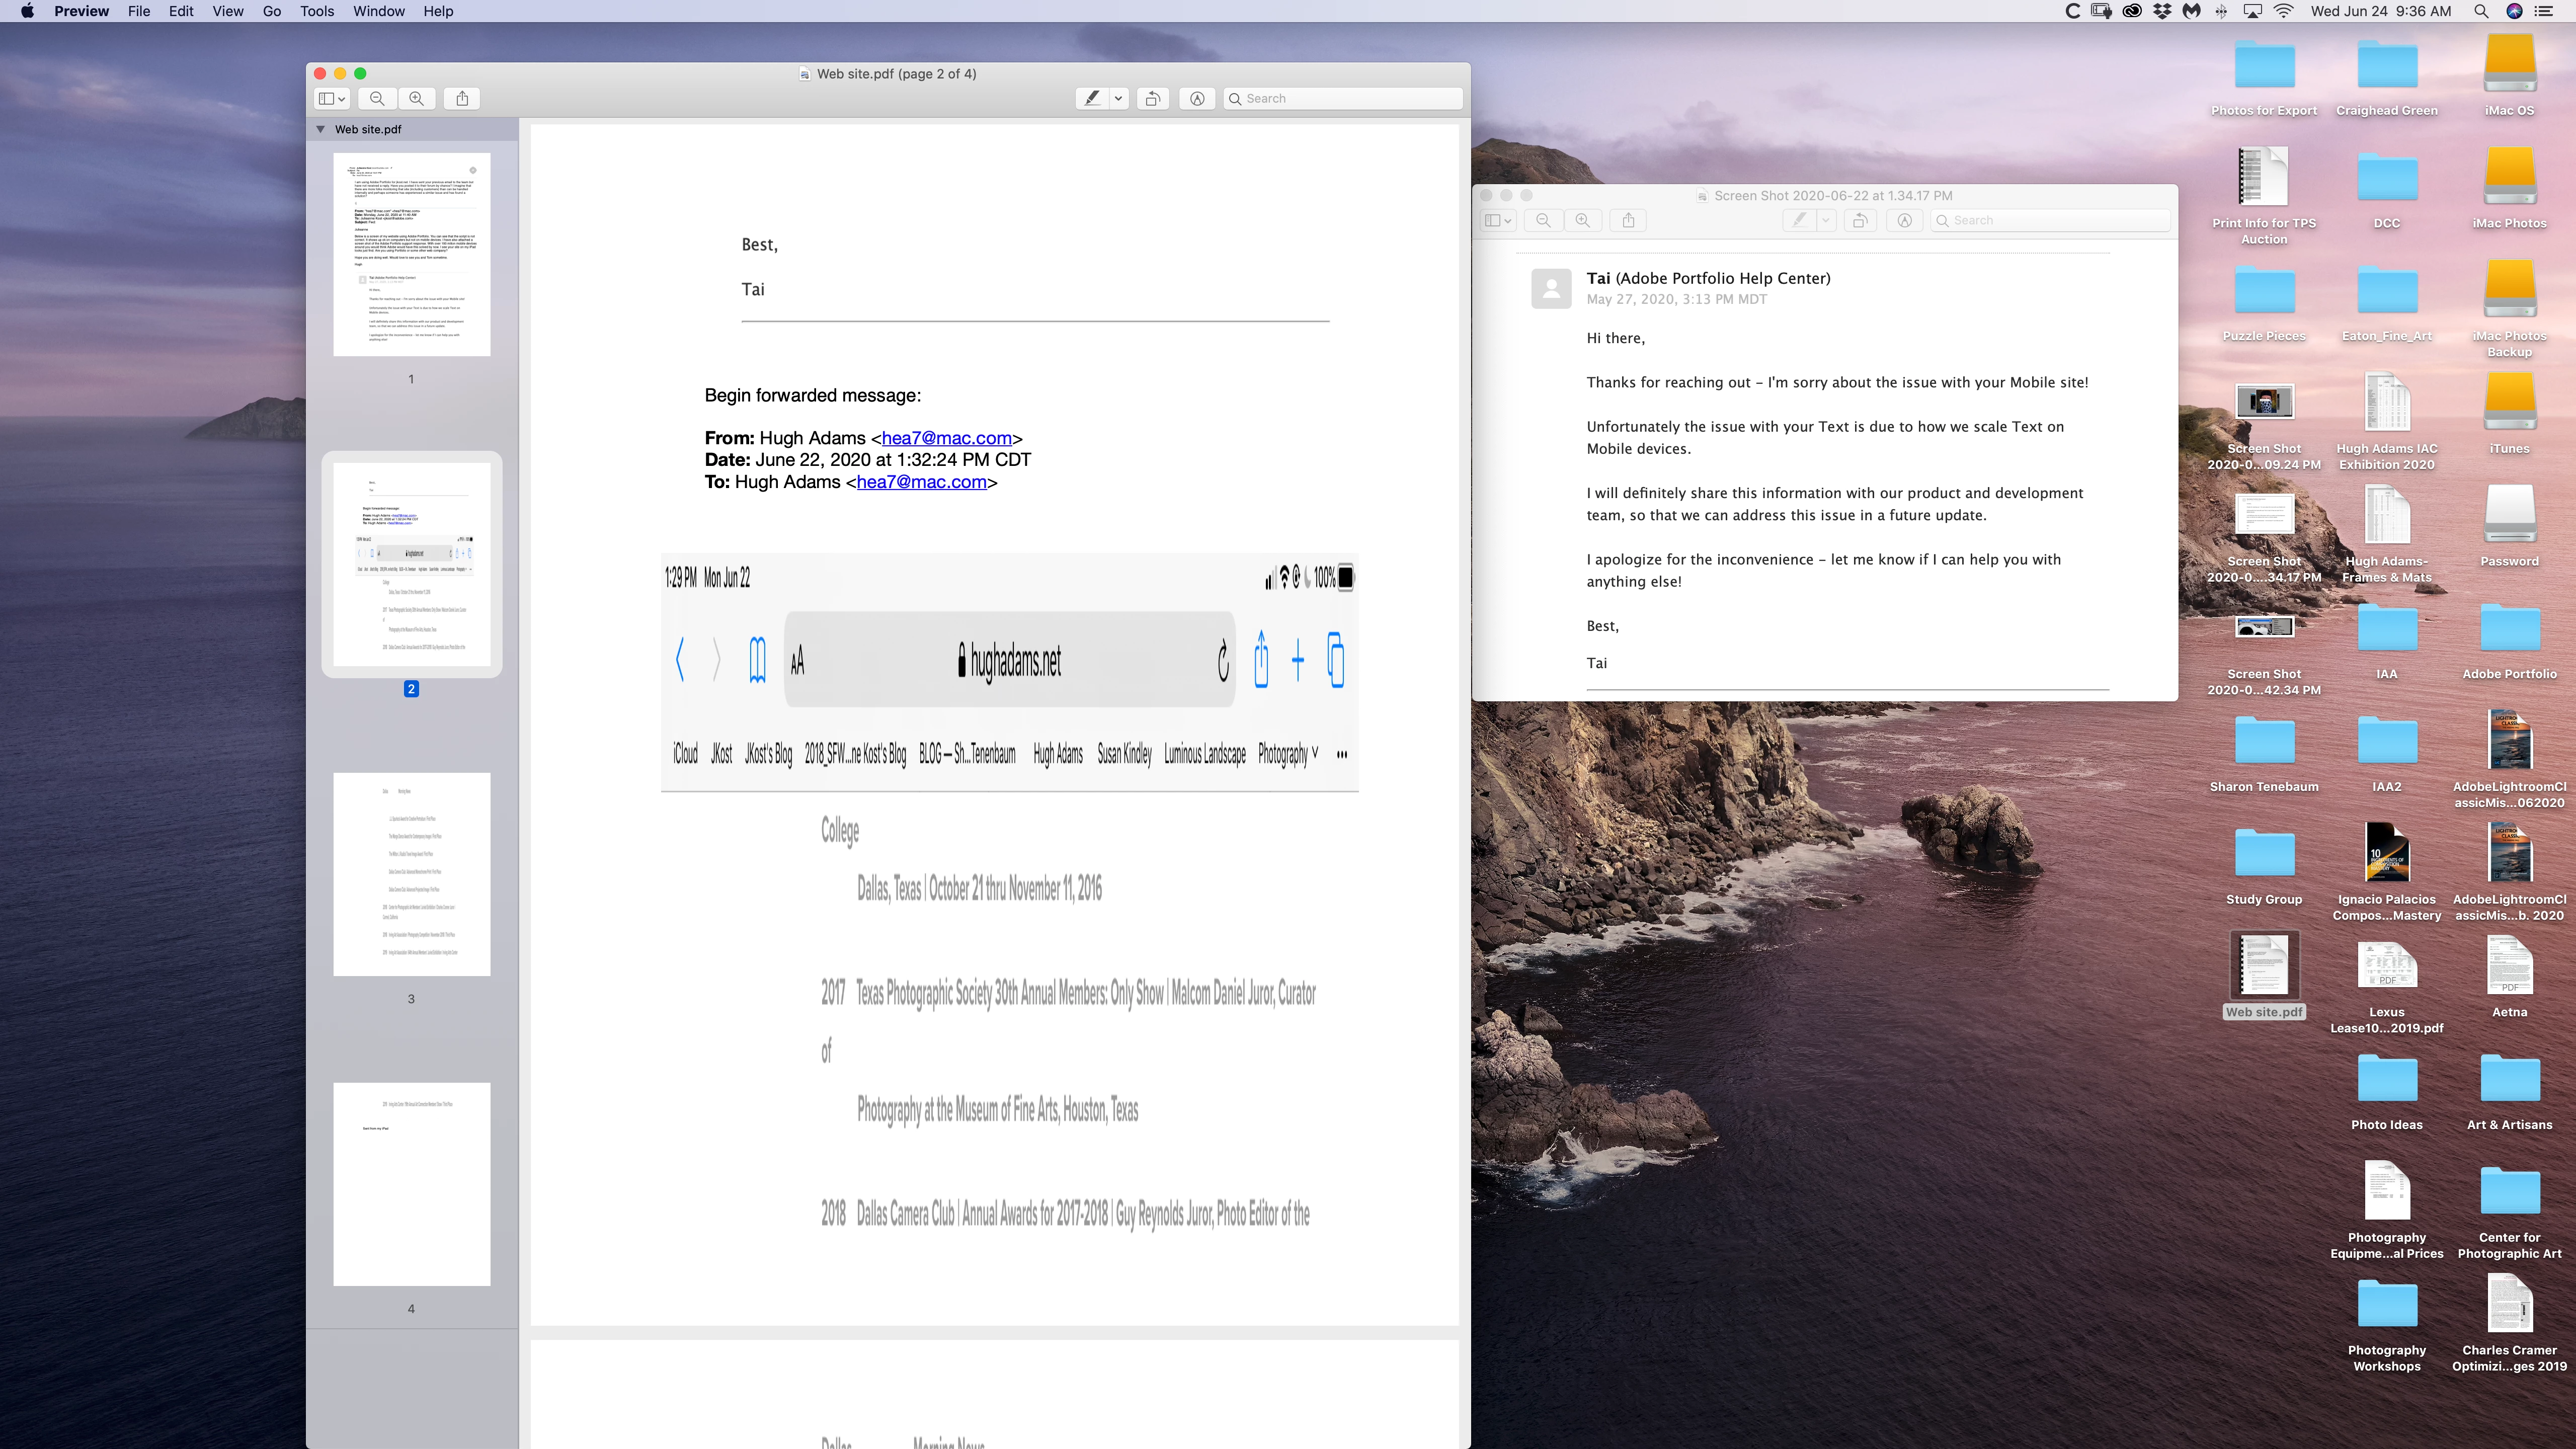
Task: Click the Wi-Fi status icon
Action: [2284, 11]
